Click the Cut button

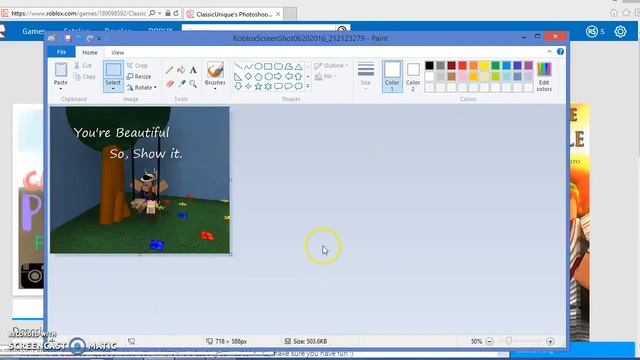pos(83,65)
